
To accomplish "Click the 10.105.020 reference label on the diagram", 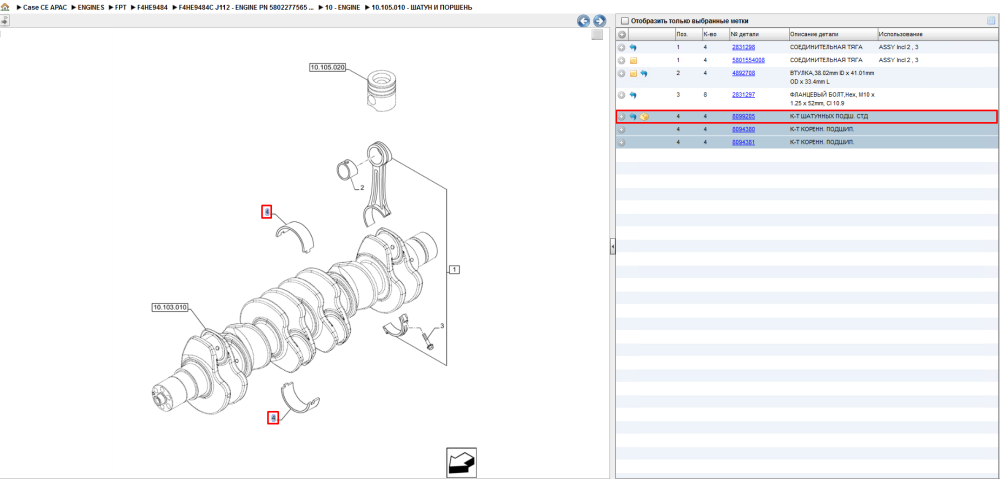I will click(328, 67).
